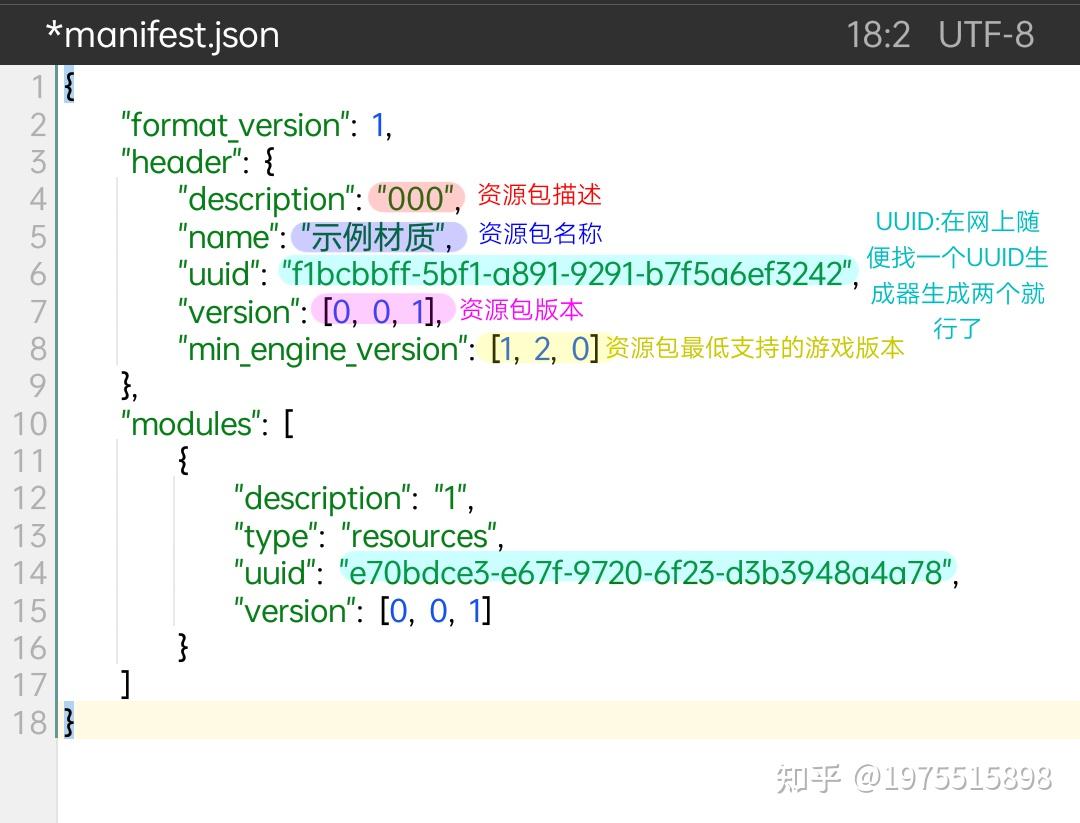Image resolution: width=1080 pixels, height=823 pixels.
Task: Collapse the "modules" array opening bracket
Action: (x=289, y=423)
